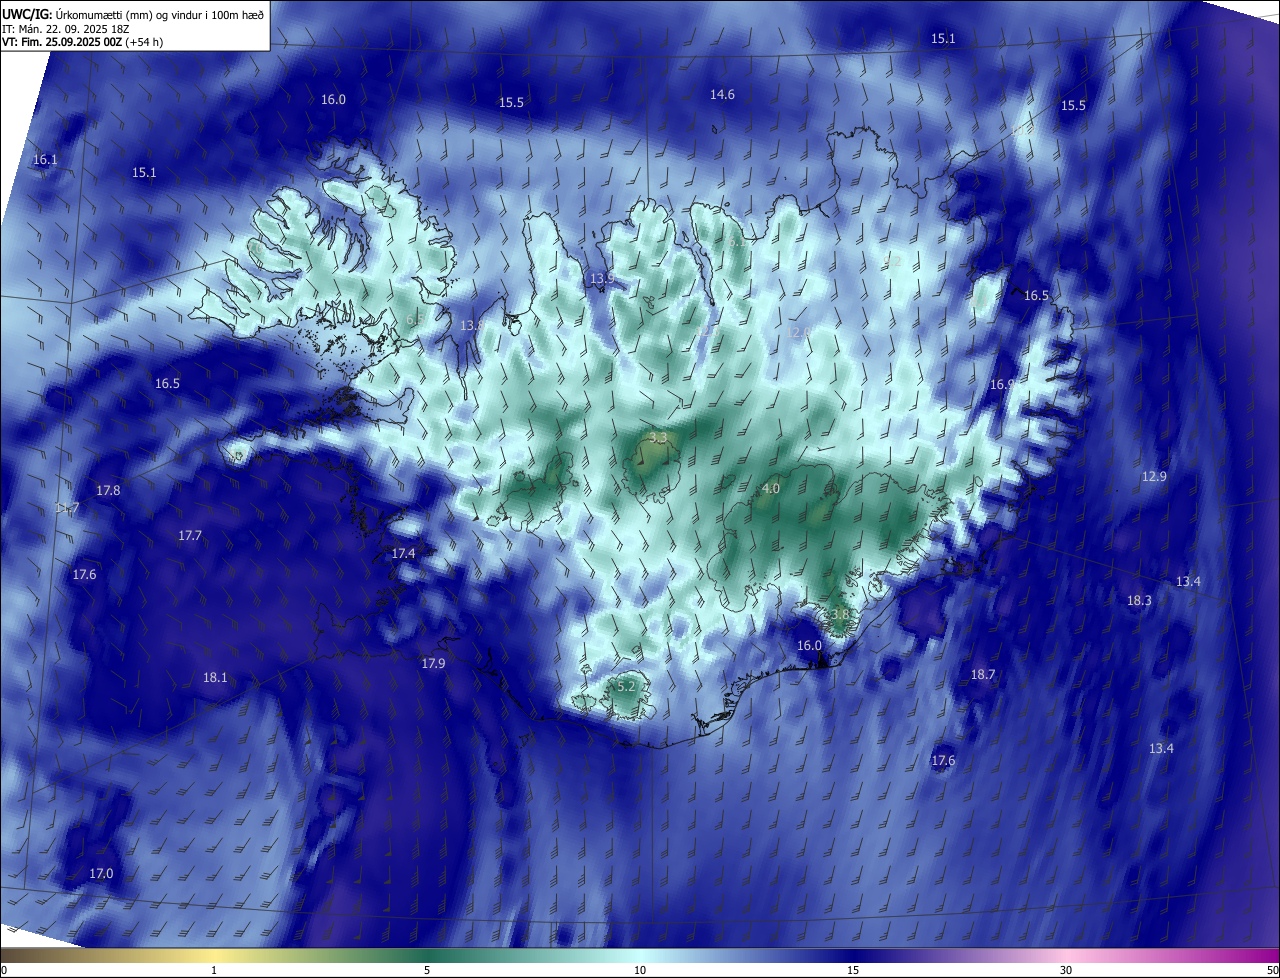This screenshot has width=1280, height=978.
Task: Click the color scale tick label 10
Action: point(640,970)
